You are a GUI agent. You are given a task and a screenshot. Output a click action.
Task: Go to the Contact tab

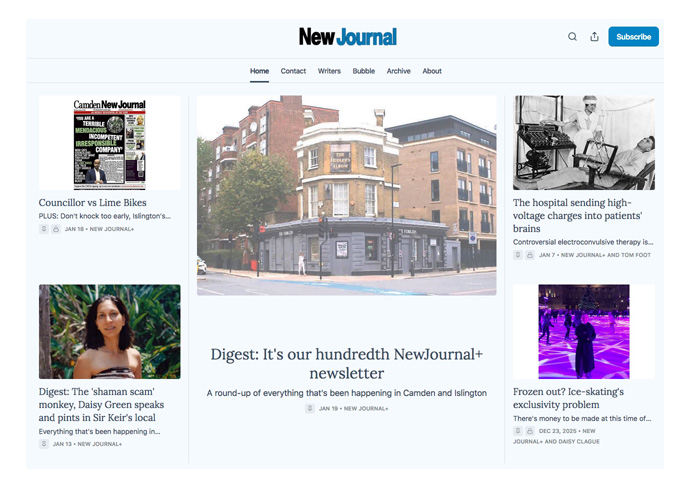[293, 71]
